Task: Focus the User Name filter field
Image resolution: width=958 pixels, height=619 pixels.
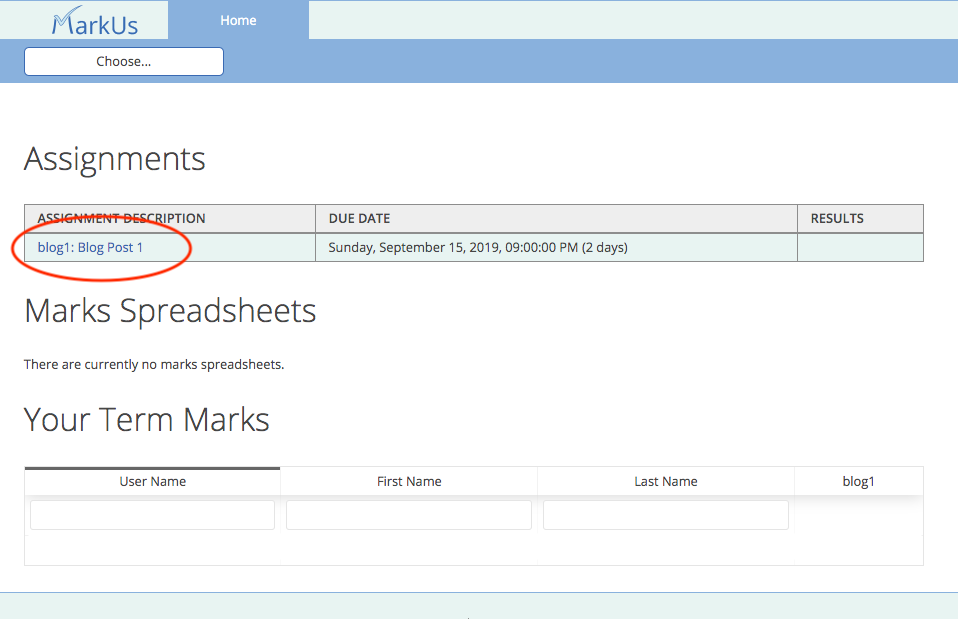Action: point(153,515)
